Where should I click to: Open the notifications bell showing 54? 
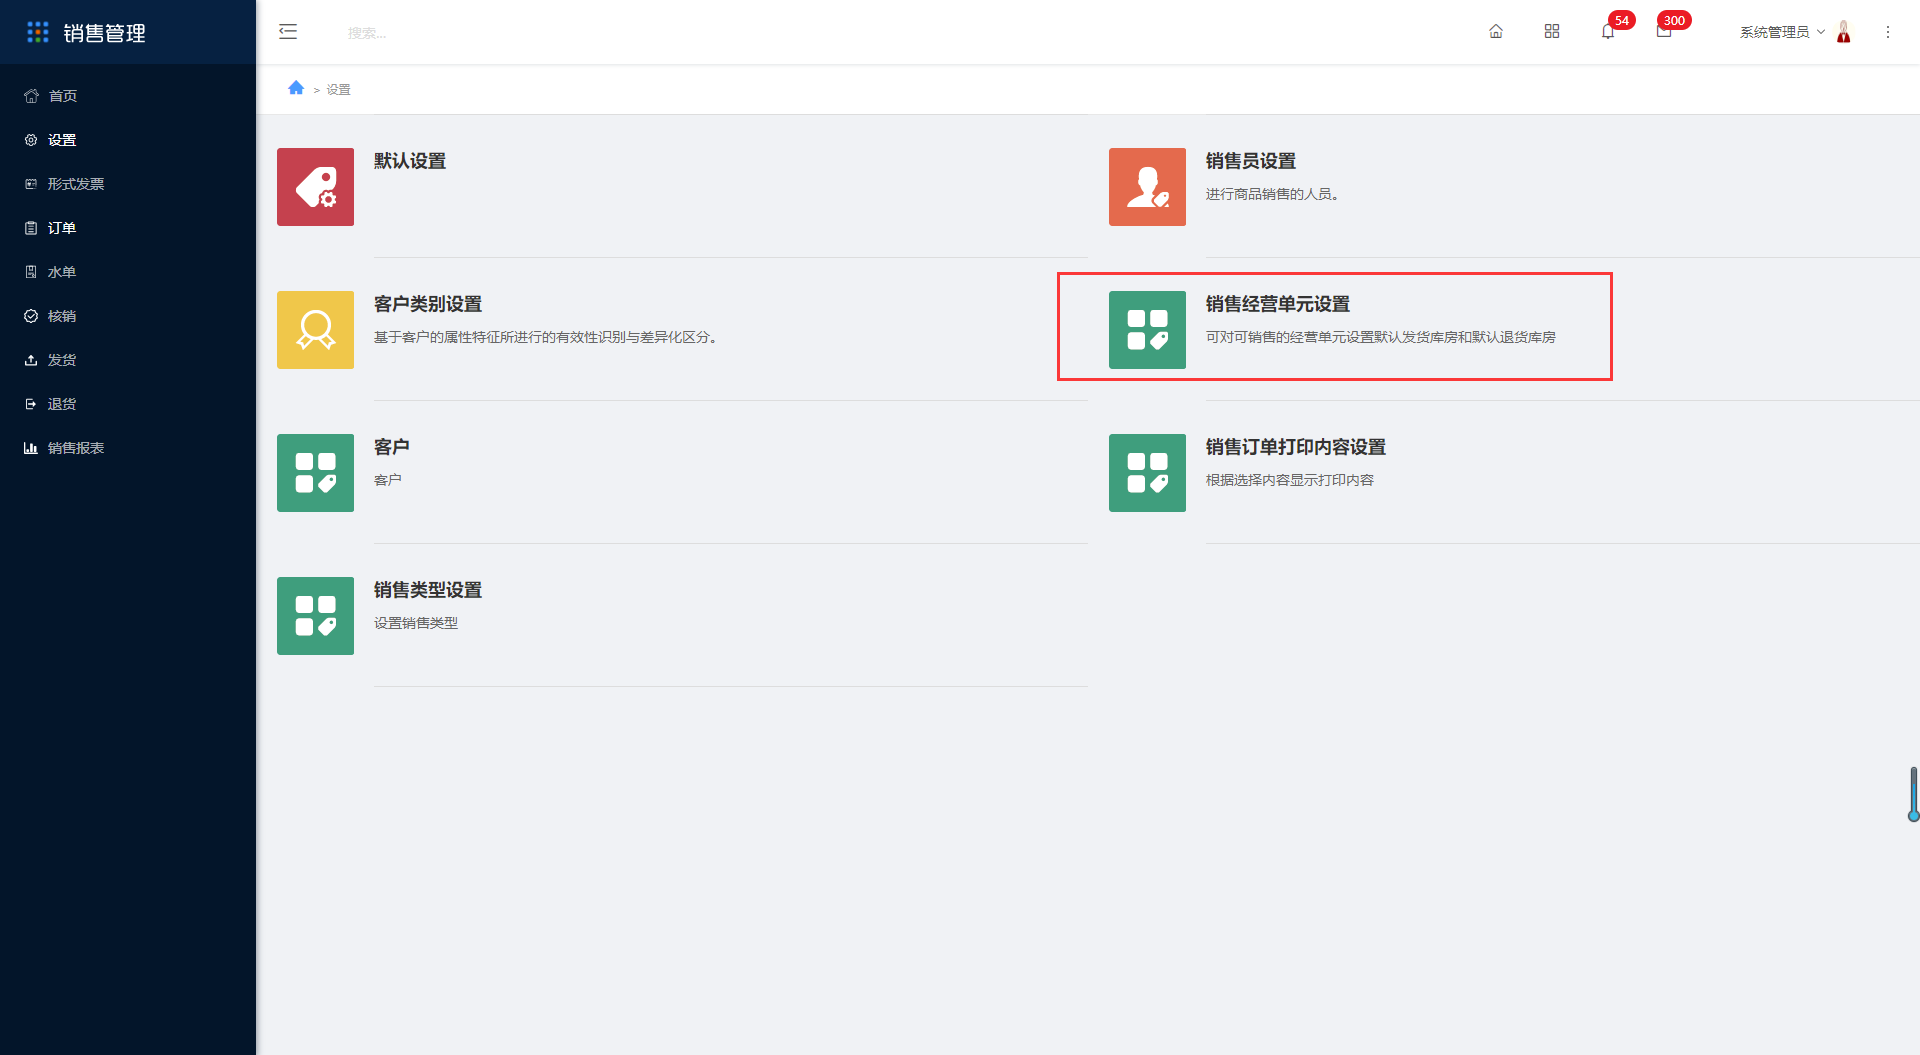pyautogui.click(x=1608, y=32)
